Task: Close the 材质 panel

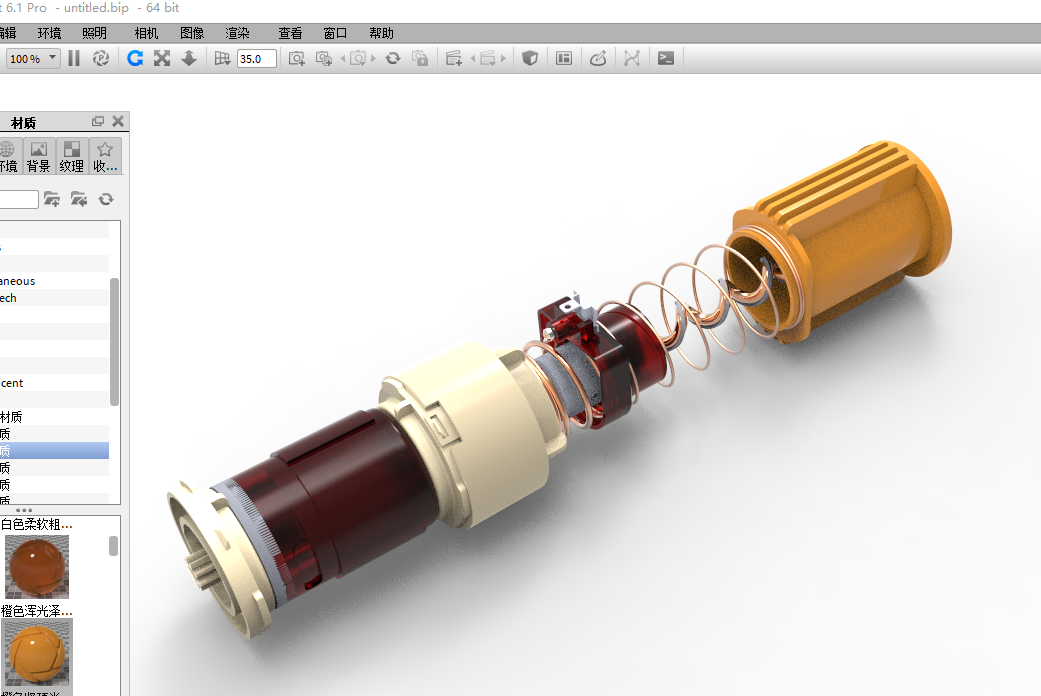Action: 118,121
